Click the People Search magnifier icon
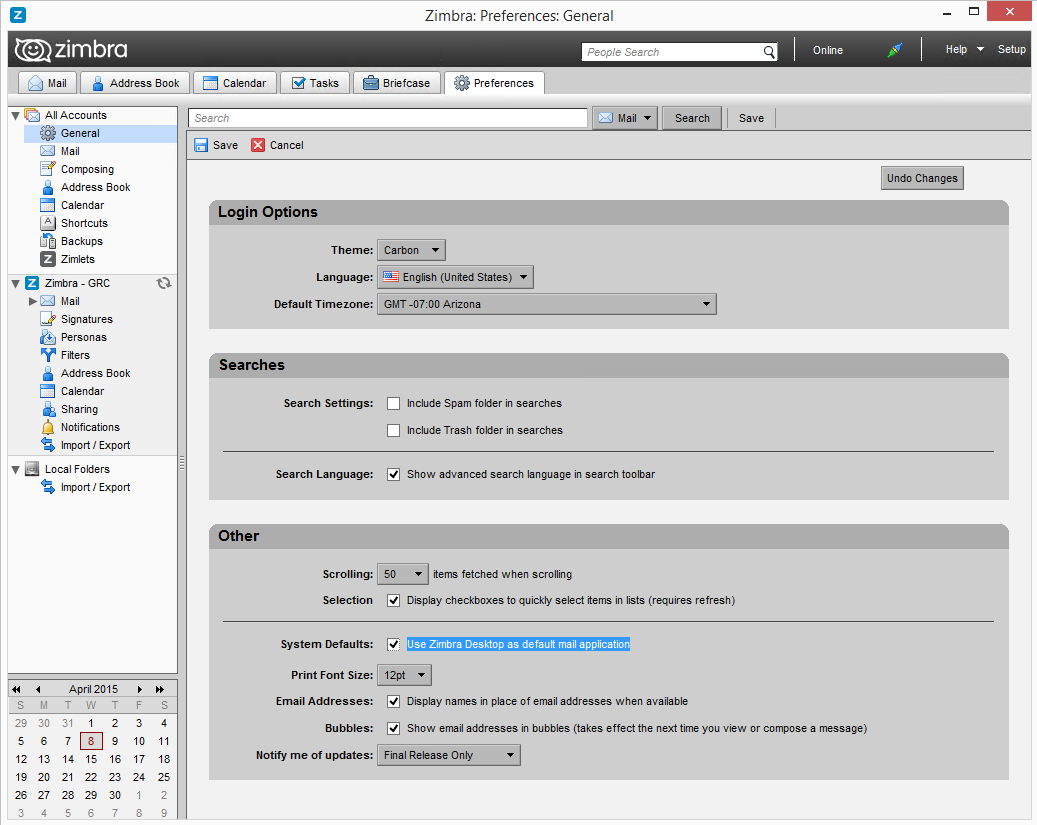 (x=768, y=52)
